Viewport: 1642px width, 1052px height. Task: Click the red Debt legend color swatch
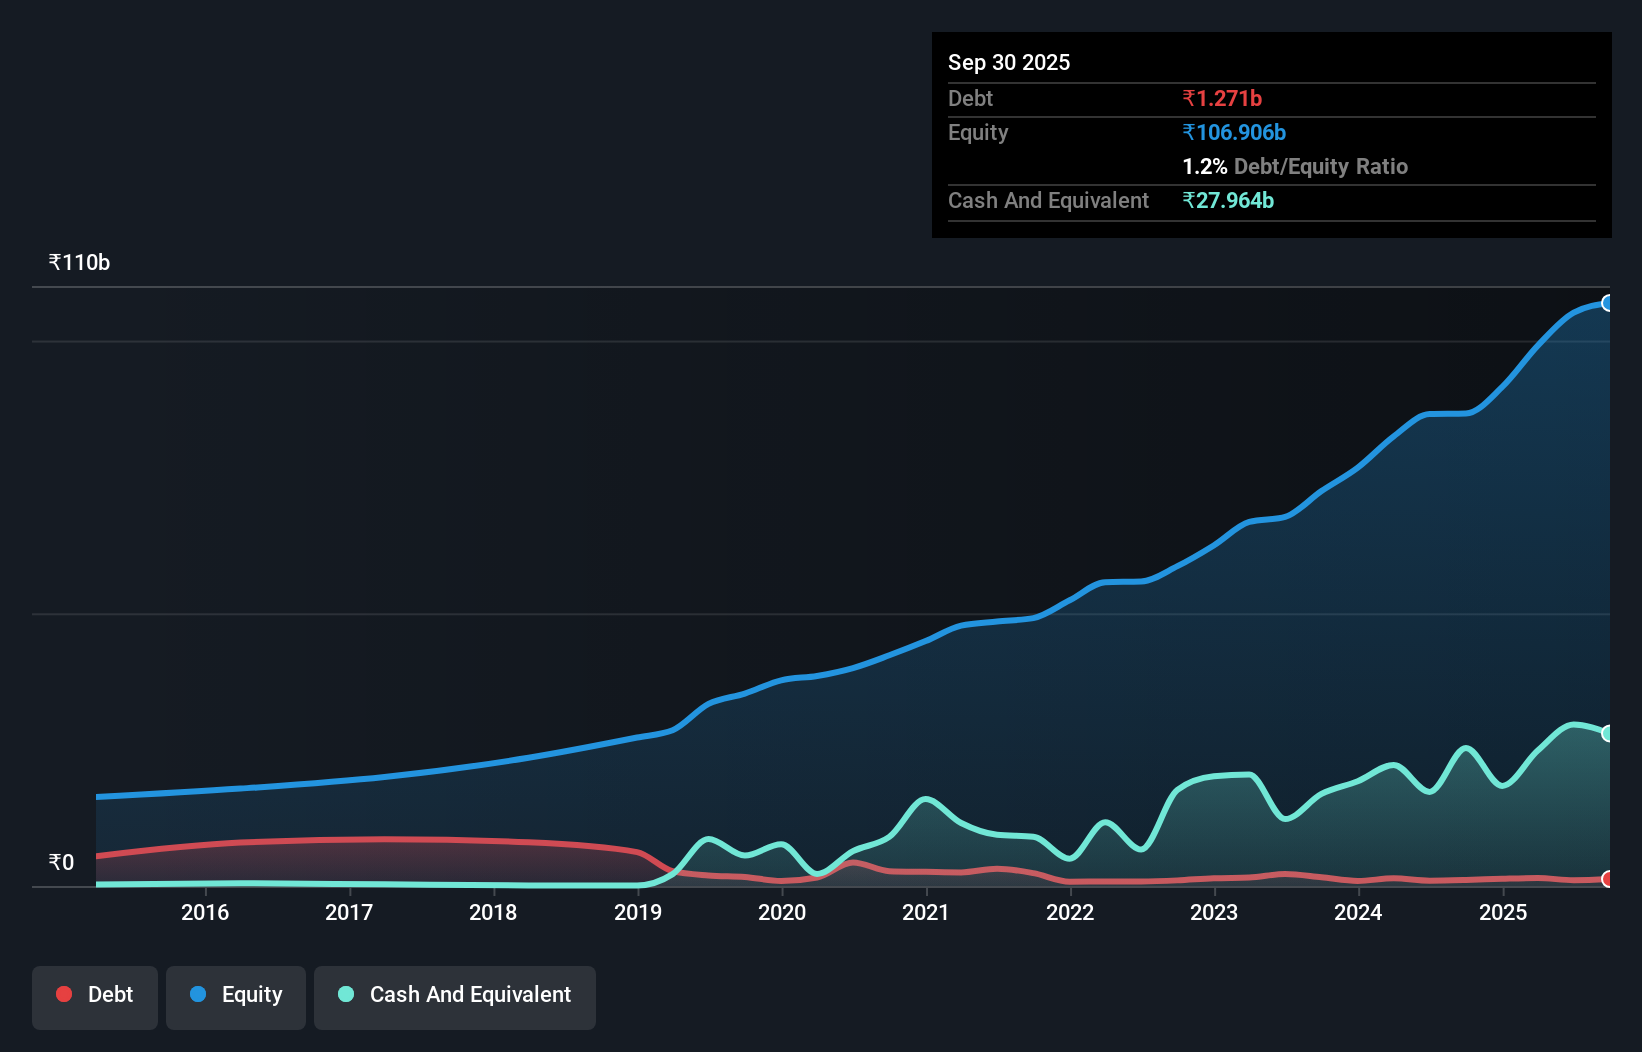point(64,994)
